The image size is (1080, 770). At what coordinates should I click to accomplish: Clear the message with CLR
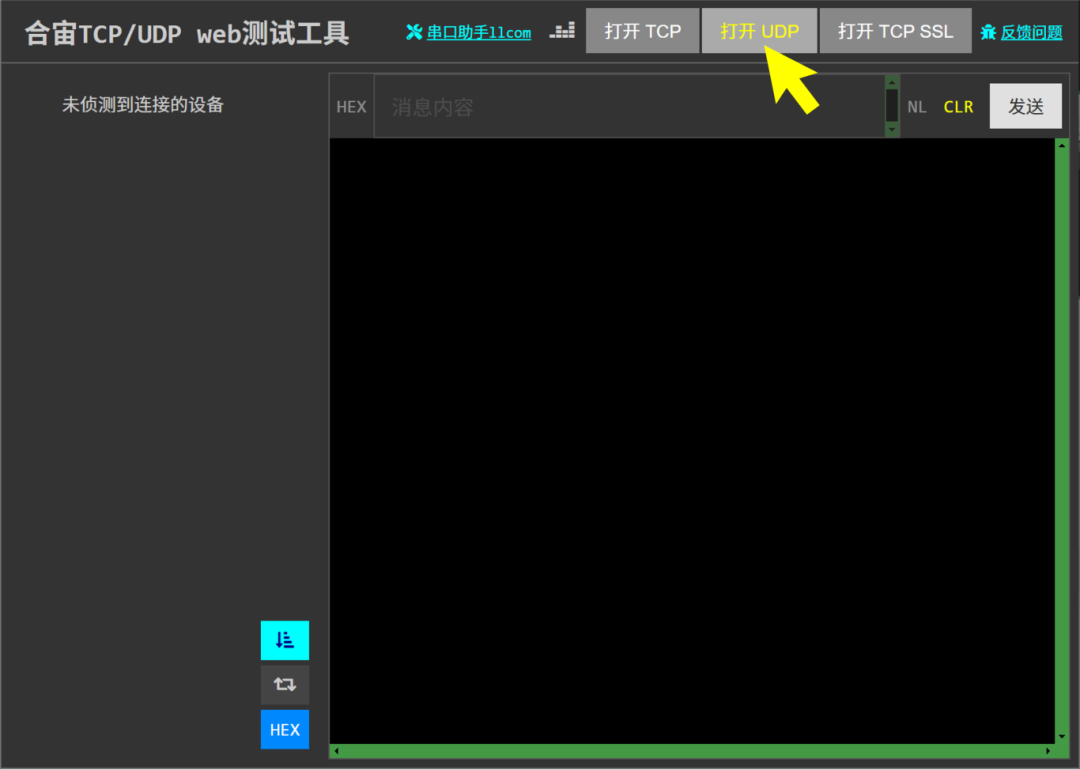click(958, 106)
